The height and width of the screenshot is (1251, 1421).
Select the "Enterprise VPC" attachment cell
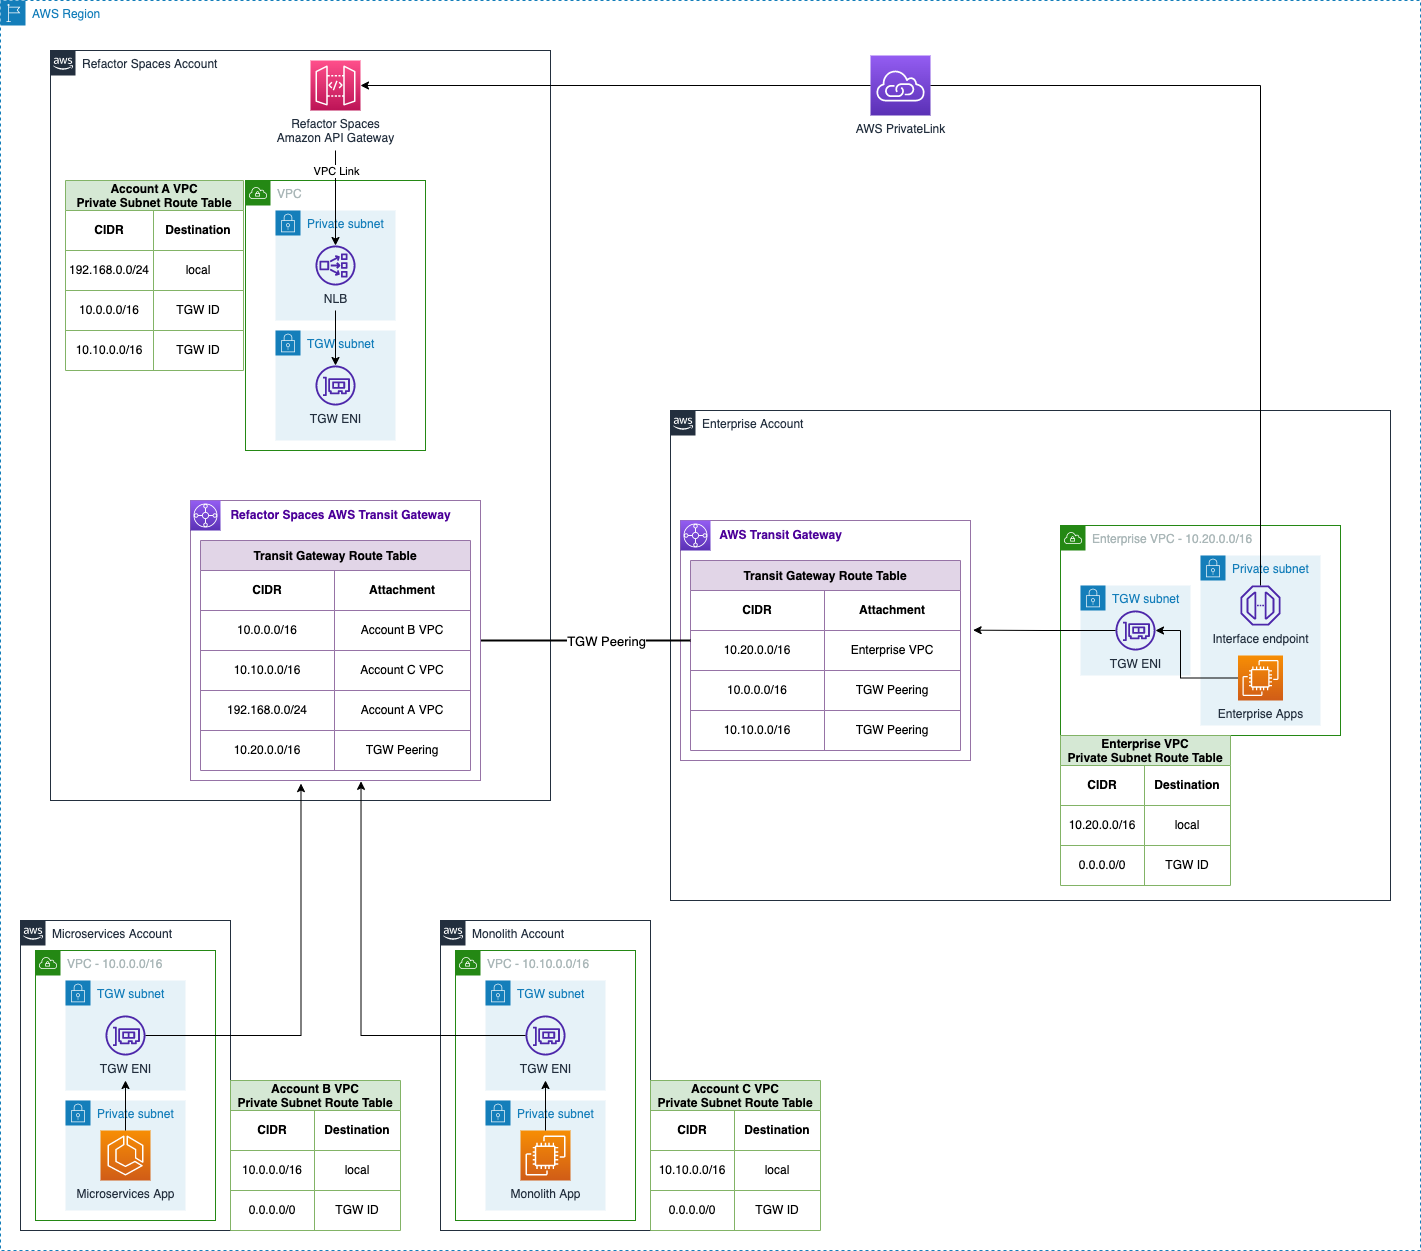pos(892,650)
